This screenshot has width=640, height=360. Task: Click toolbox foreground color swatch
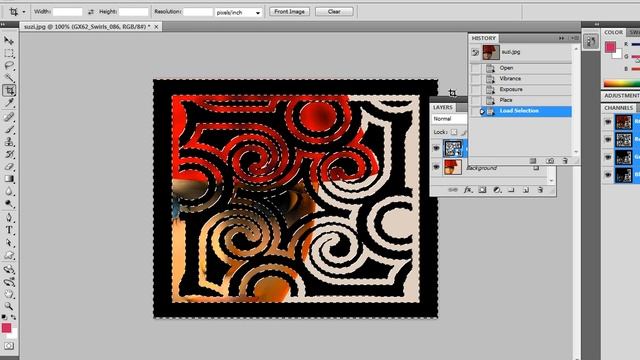[7, 328]
